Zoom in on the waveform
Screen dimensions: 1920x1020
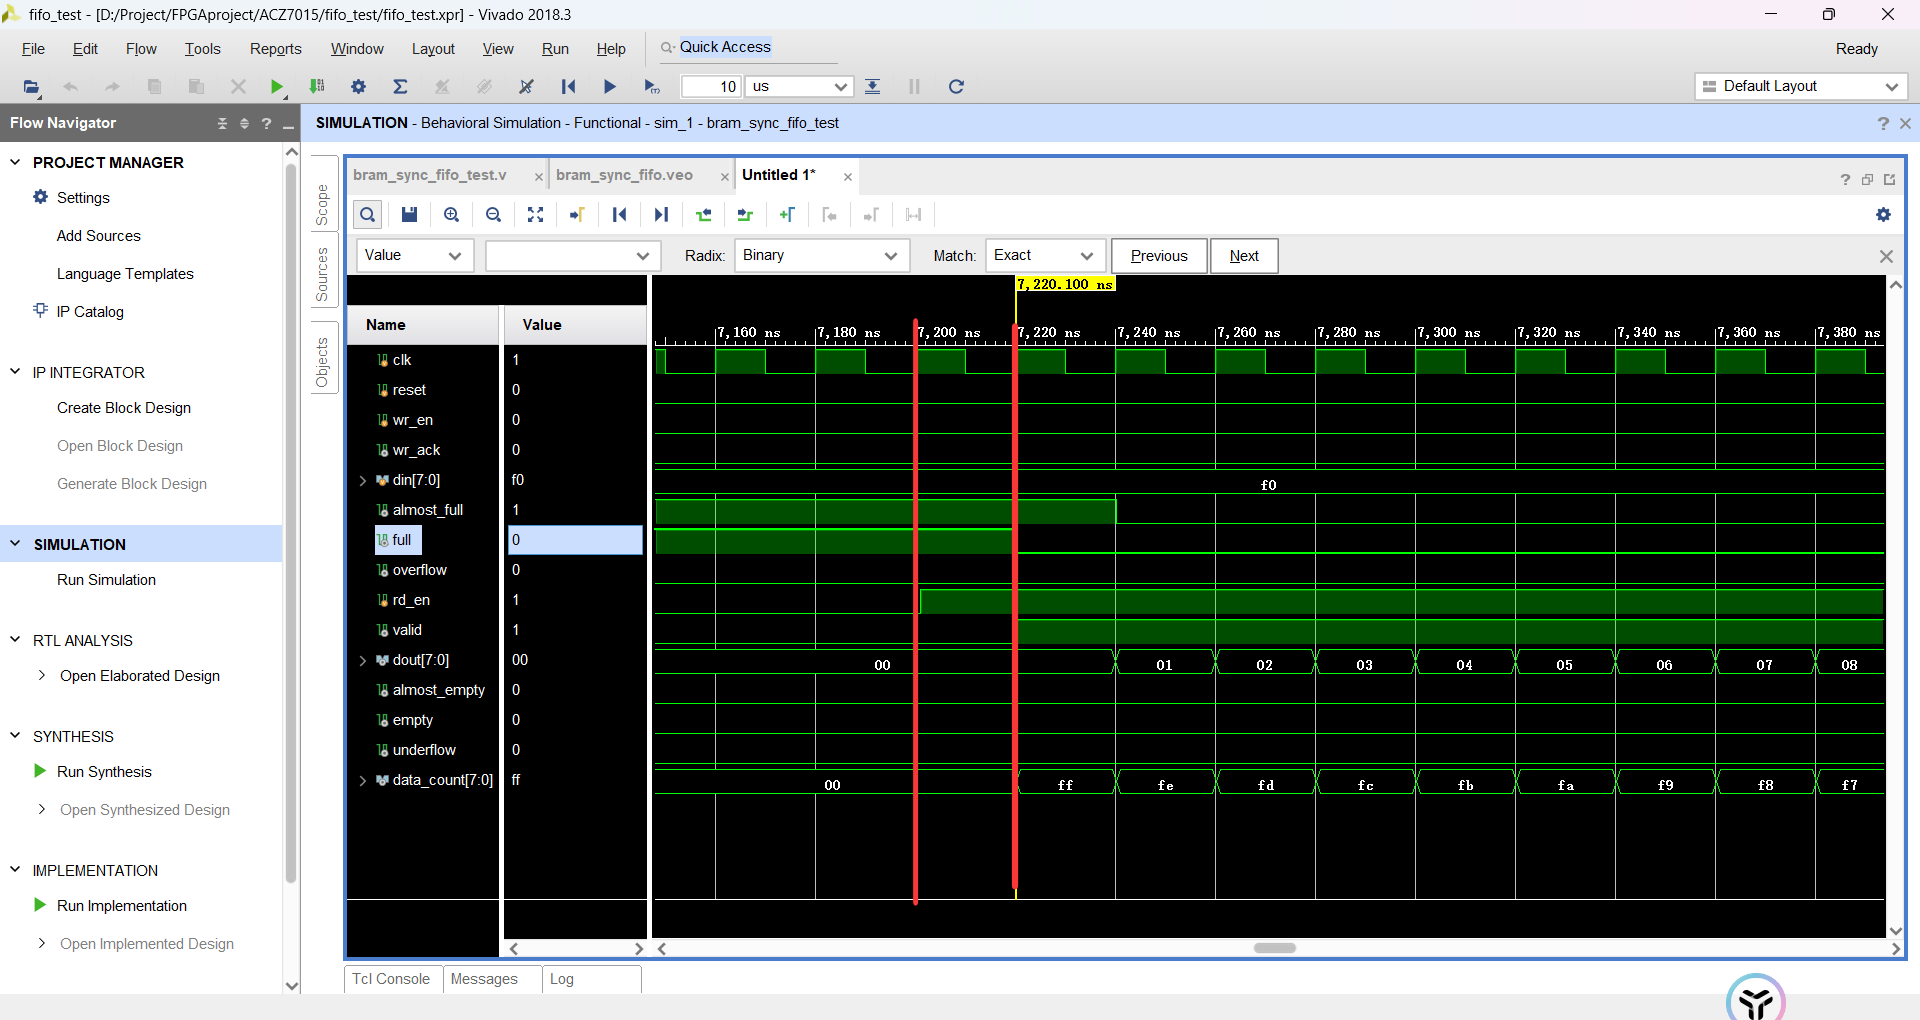(x=451, y=214)
